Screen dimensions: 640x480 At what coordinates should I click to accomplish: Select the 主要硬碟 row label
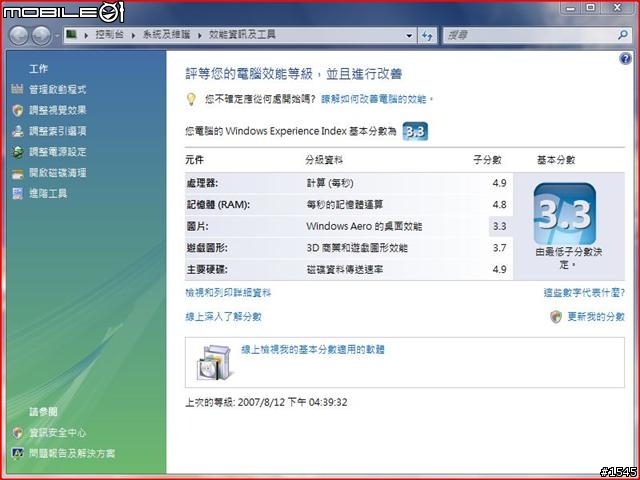point(207,269)
